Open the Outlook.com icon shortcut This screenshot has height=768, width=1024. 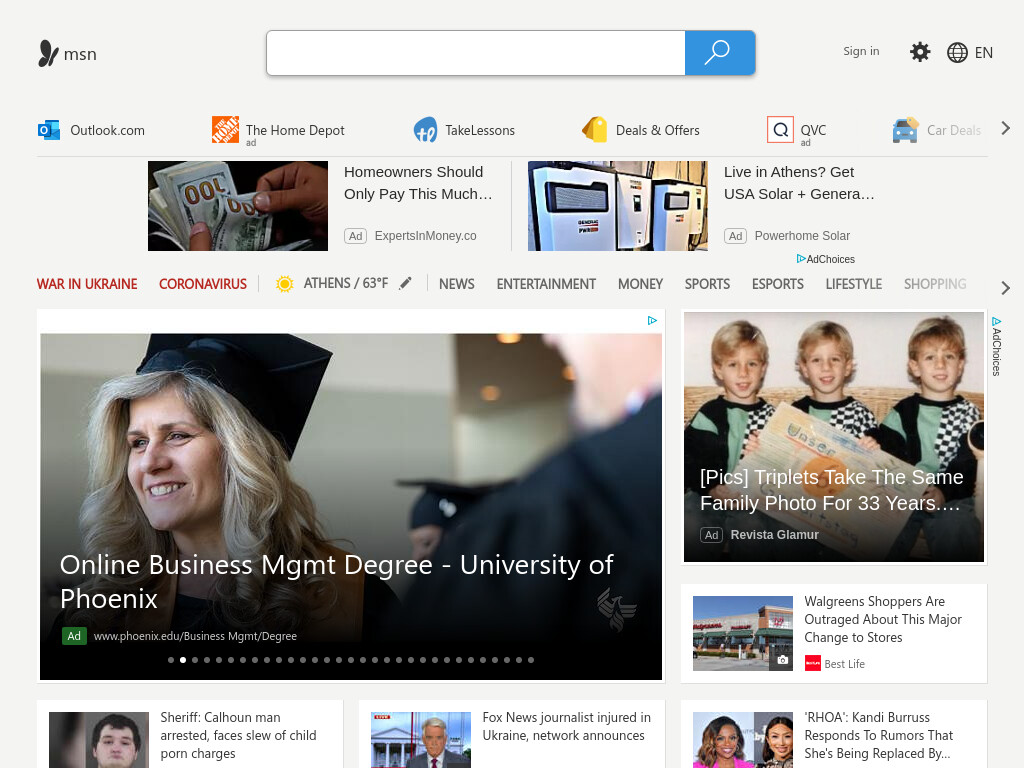click(x=49, y=130)
